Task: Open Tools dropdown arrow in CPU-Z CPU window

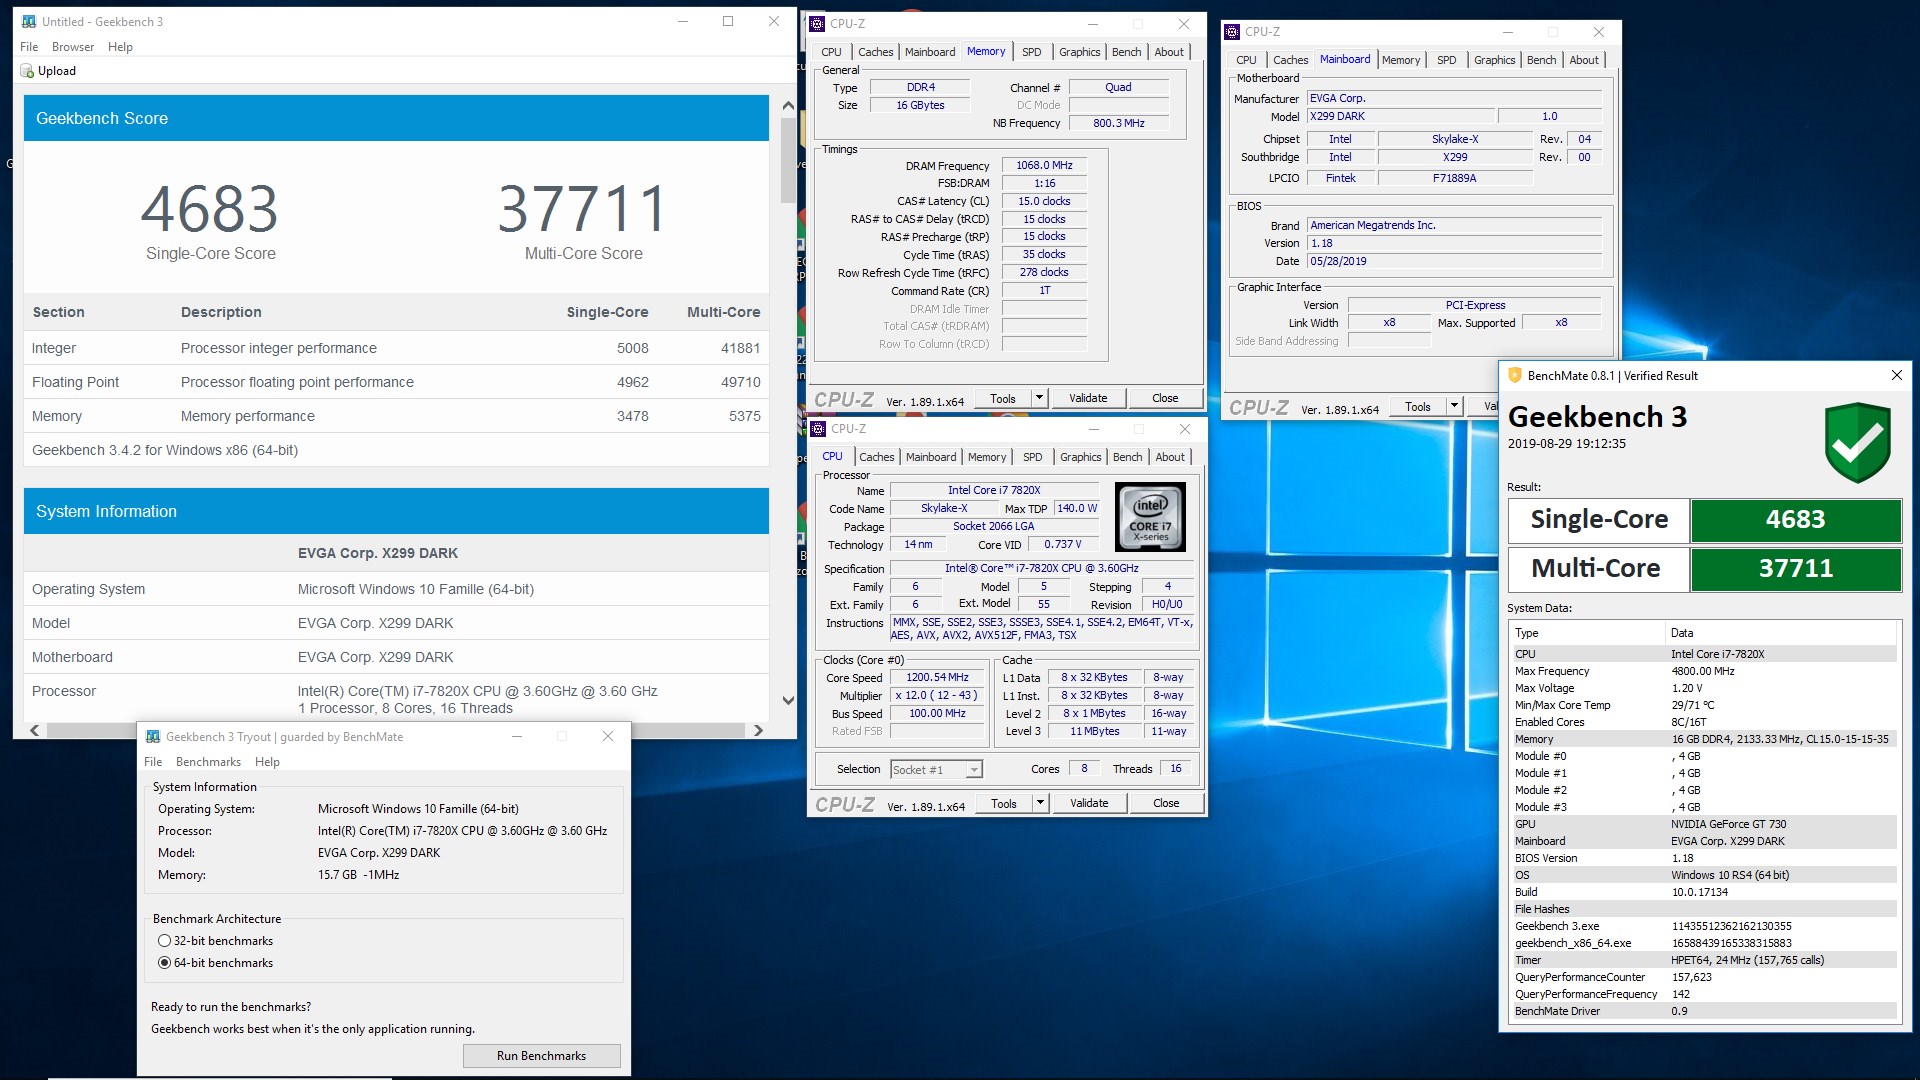Action: click(x=1040, y=803)
